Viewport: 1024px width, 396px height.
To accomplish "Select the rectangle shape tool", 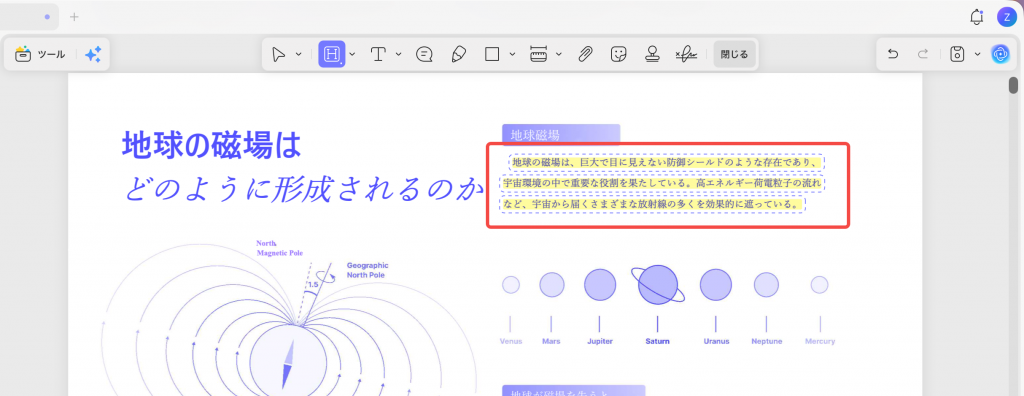I will coord(492,54).
